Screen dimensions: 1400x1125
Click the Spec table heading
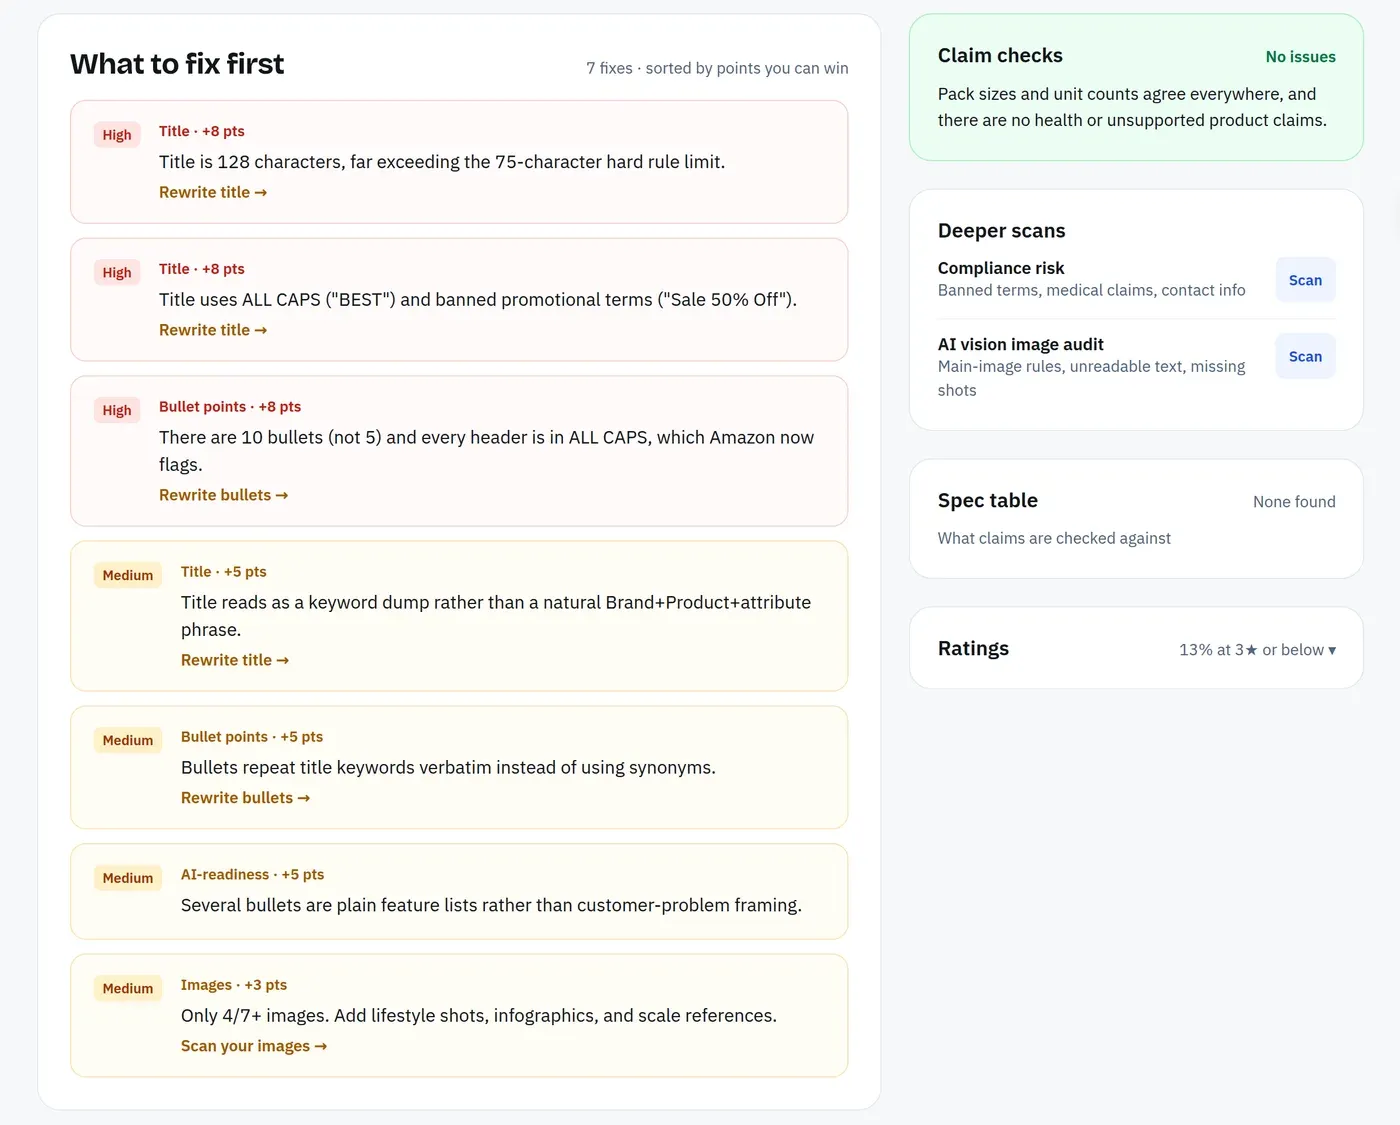click(988, 501)
